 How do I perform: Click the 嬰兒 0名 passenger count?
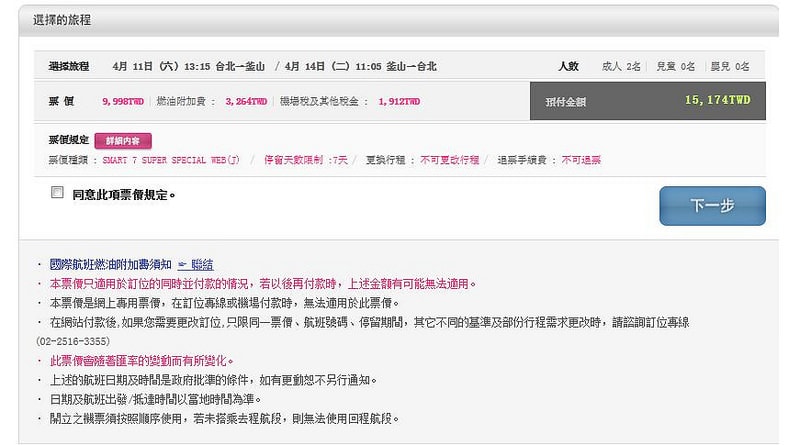pos(729,67)
